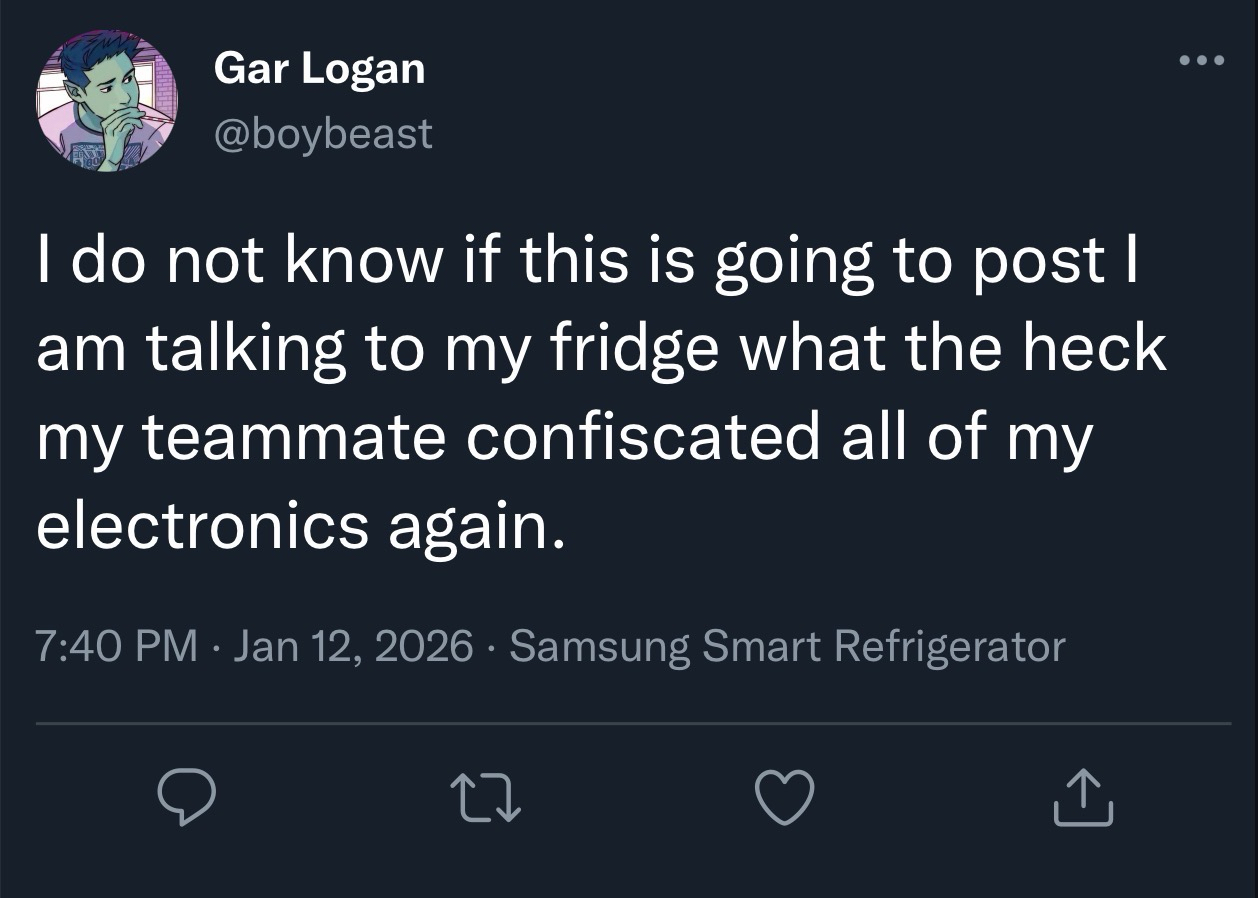Open Gar Logan's profile picture

(x=106, y=100)
